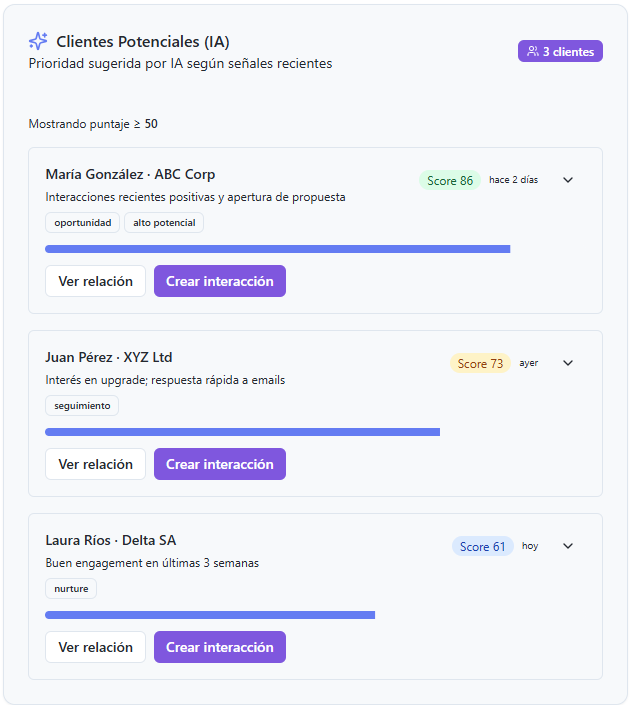Select the oportunidad tag

83,223
